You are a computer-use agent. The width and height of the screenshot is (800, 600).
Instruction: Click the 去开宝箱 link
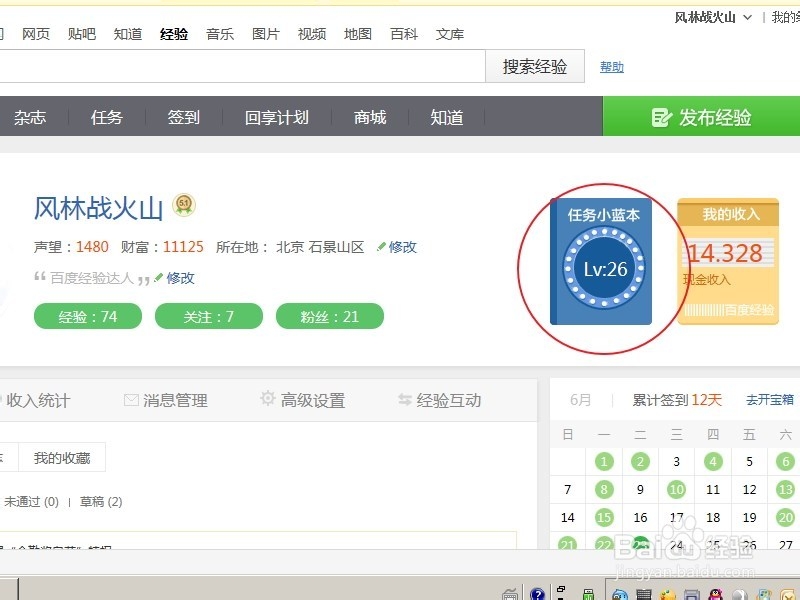[767, 399]
